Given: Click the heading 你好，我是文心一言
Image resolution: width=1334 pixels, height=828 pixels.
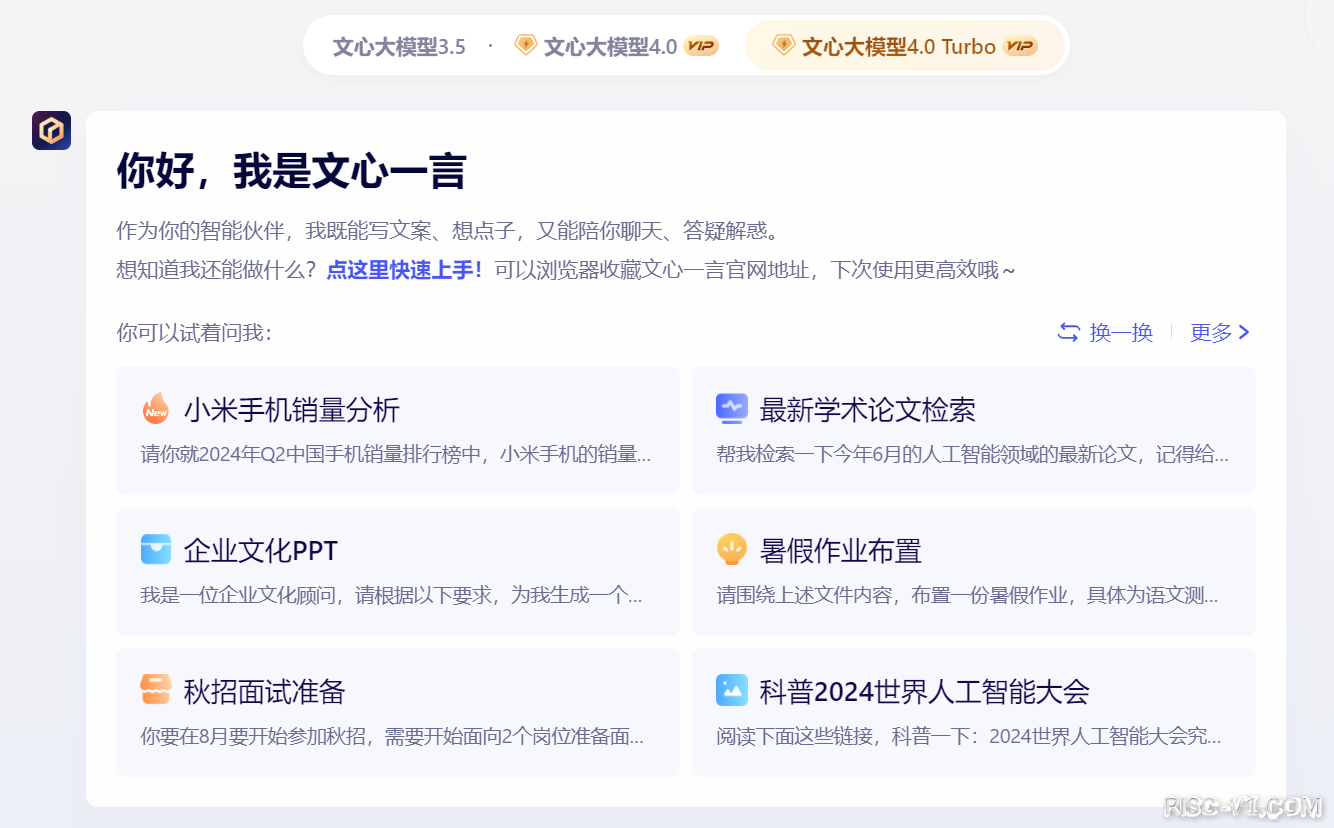Looking at the screenshot, I should click(291, 171).
